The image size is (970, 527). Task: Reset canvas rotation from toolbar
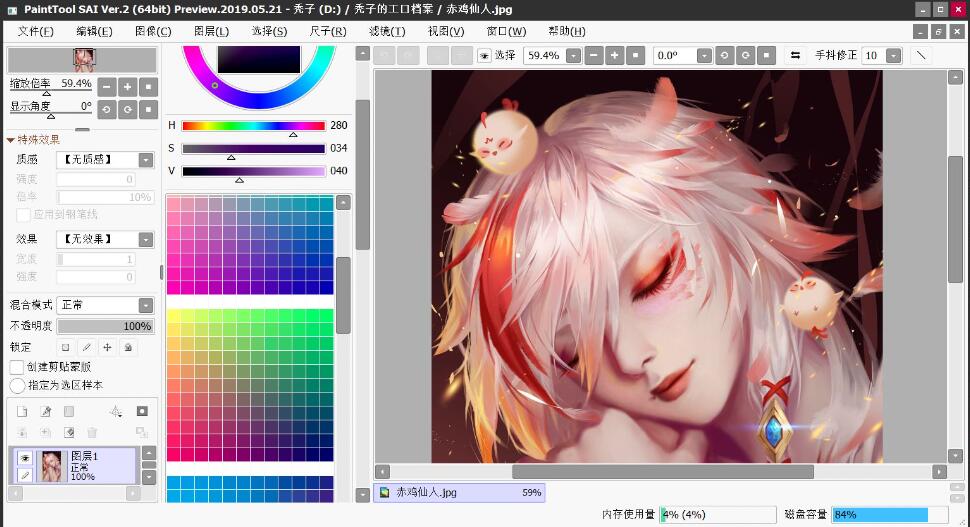coord(766,56)
